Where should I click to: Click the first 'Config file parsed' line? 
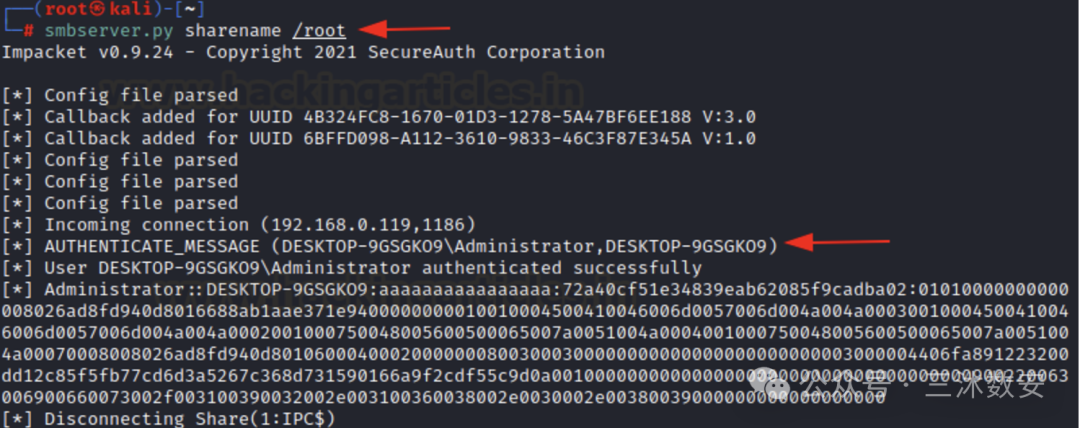point(120,95)
